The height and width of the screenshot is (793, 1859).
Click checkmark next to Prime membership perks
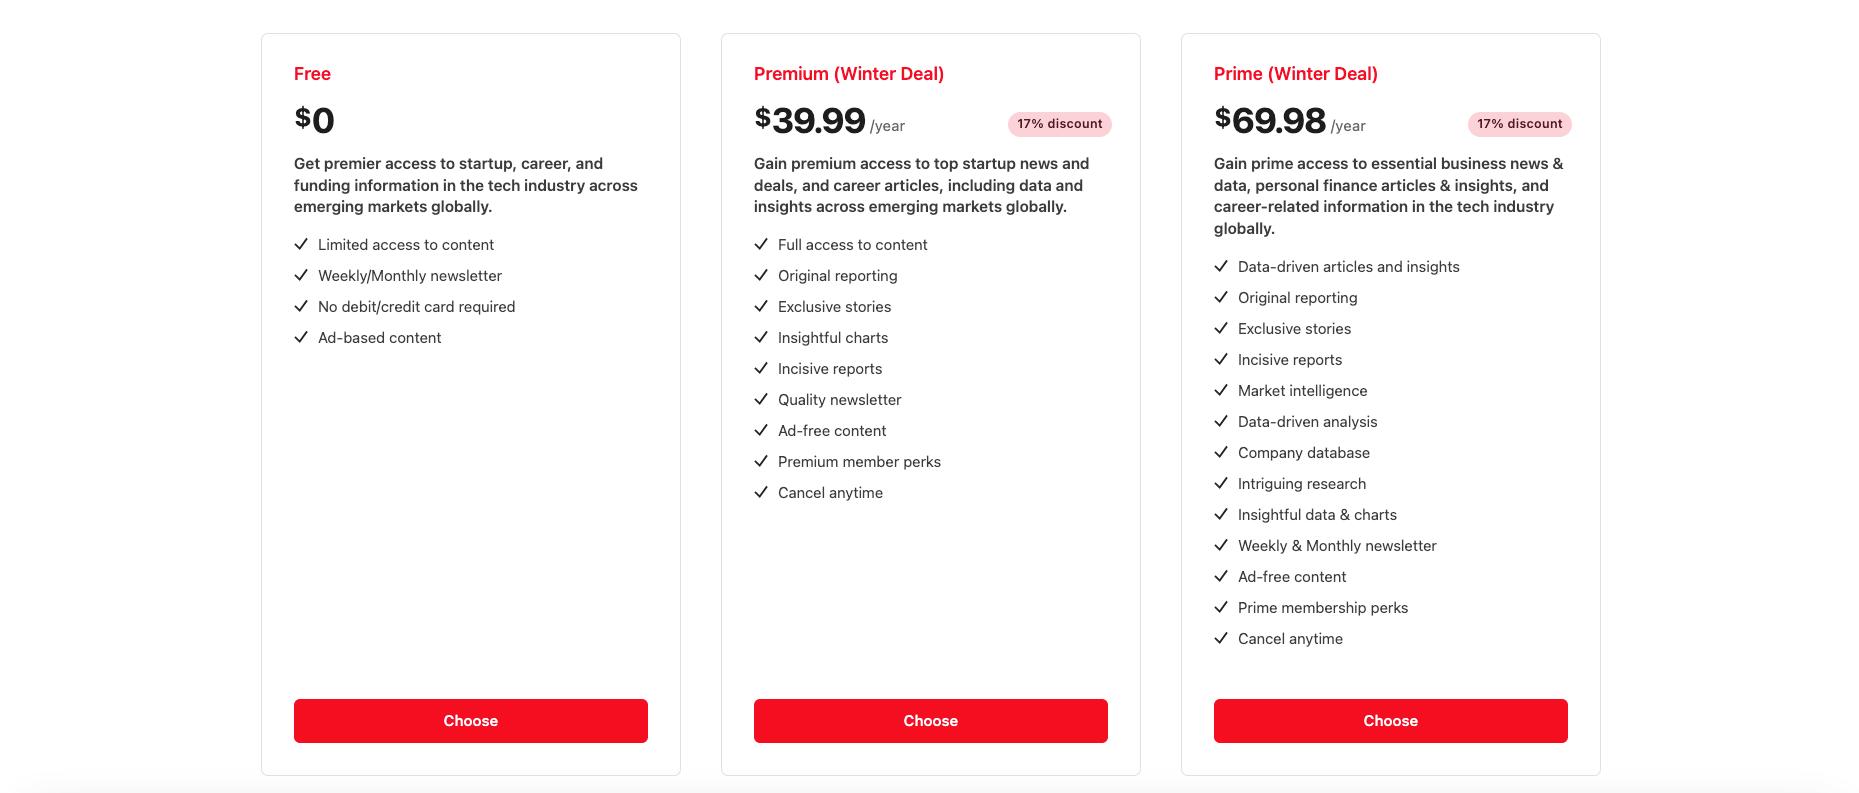[x=1221, y=607]
